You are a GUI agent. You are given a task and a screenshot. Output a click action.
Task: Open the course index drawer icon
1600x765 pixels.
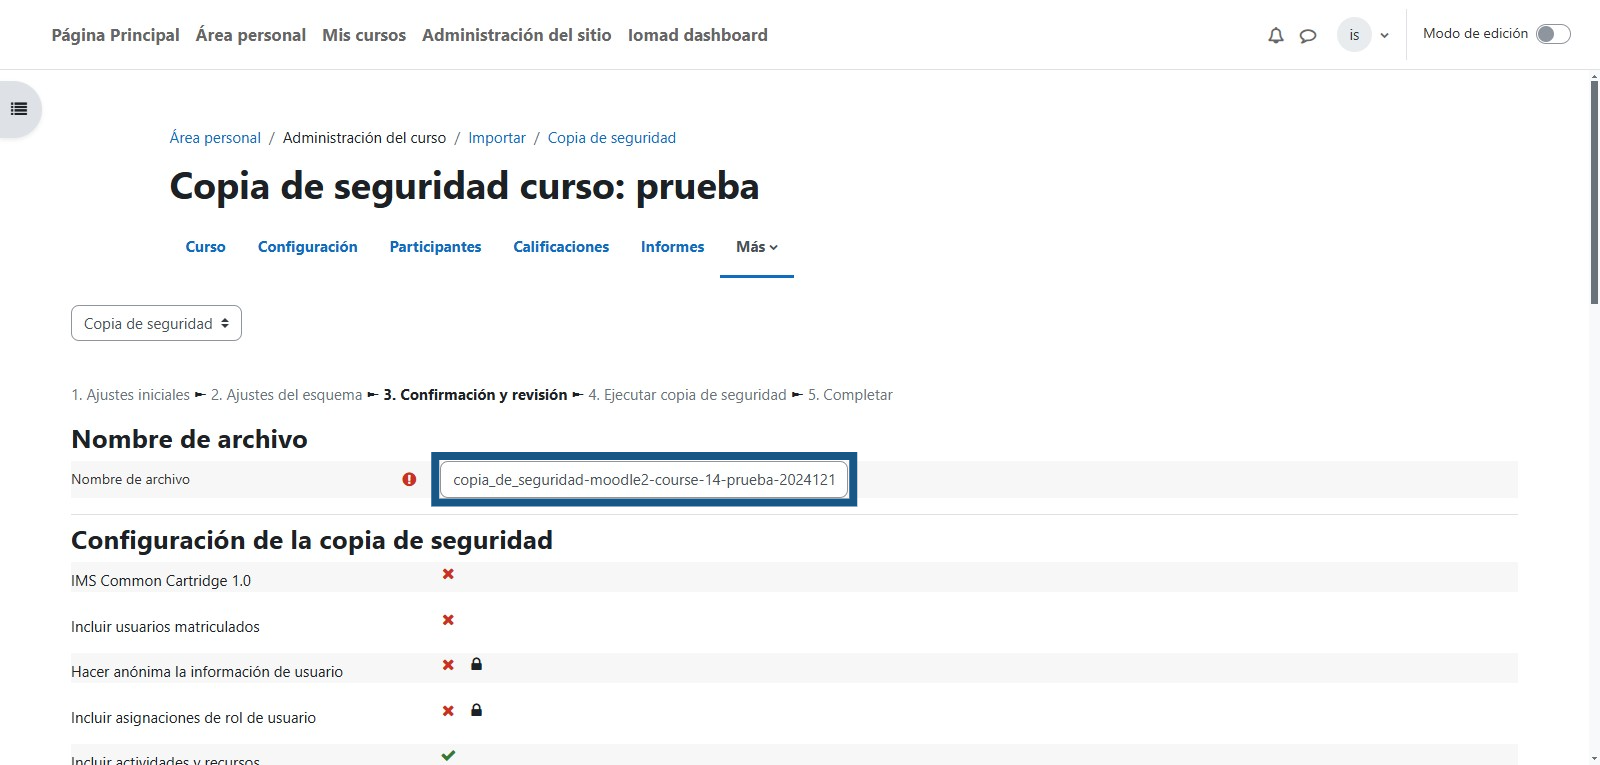click(x=19, y=109)
